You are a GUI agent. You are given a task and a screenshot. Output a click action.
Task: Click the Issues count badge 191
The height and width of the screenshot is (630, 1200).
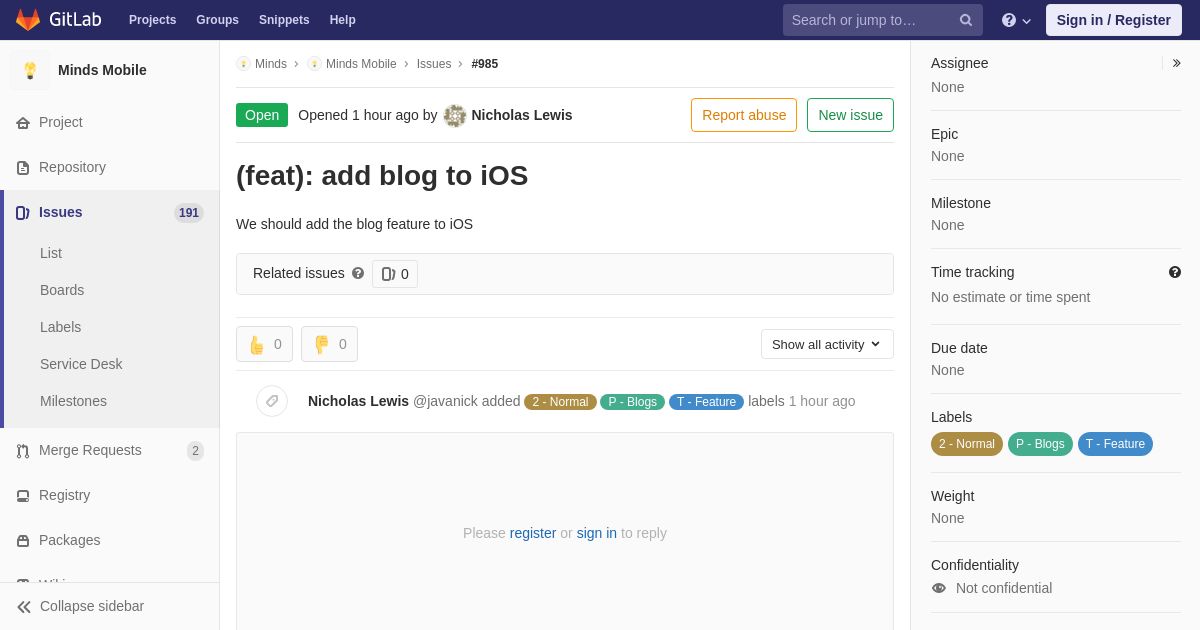[x=189, y=213]
